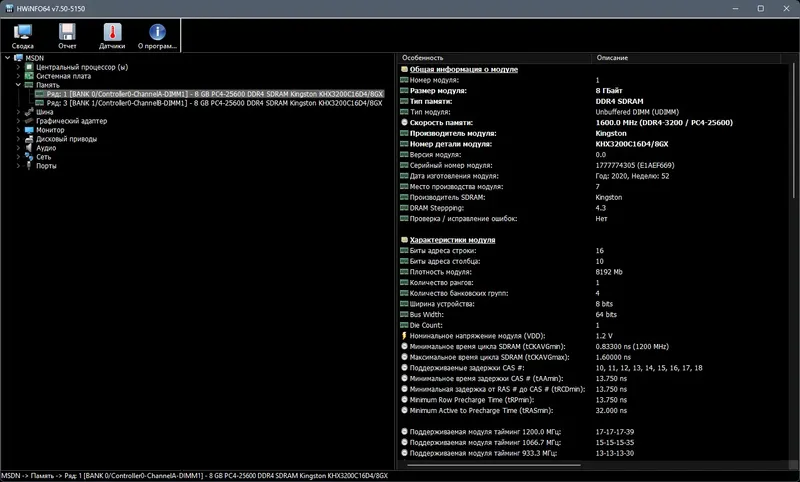The image size is (800, 482).
Task: Expand the Сеть tree node
Action: [18, 157]
